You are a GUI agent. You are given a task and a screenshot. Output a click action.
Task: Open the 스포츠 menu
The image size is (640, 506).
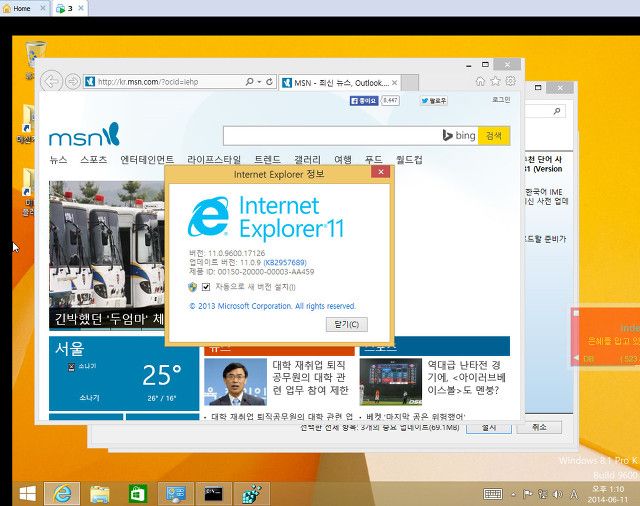pyautogui.click(x=93, y=160)
